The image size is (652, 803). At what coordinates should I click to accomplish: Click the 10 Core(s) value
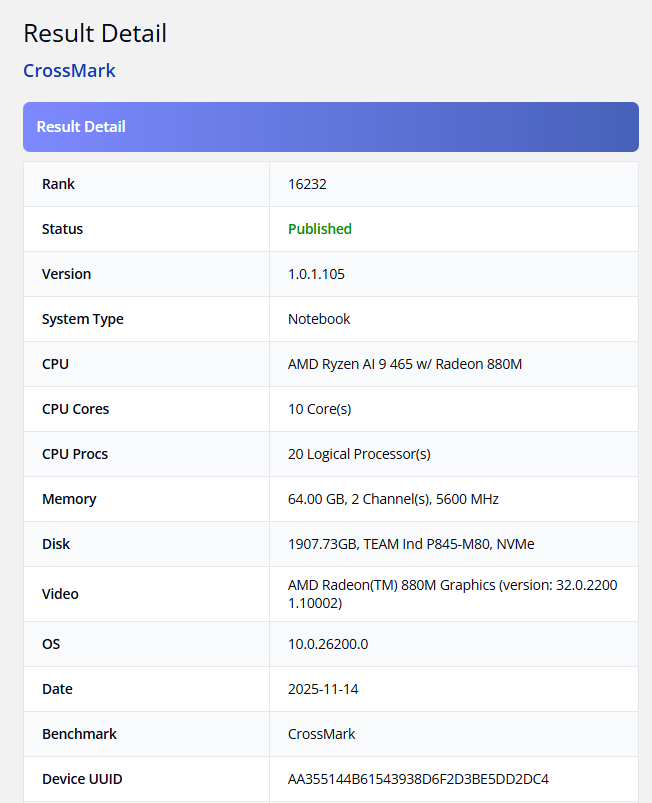pyautogui.click(x=317, y=409)
